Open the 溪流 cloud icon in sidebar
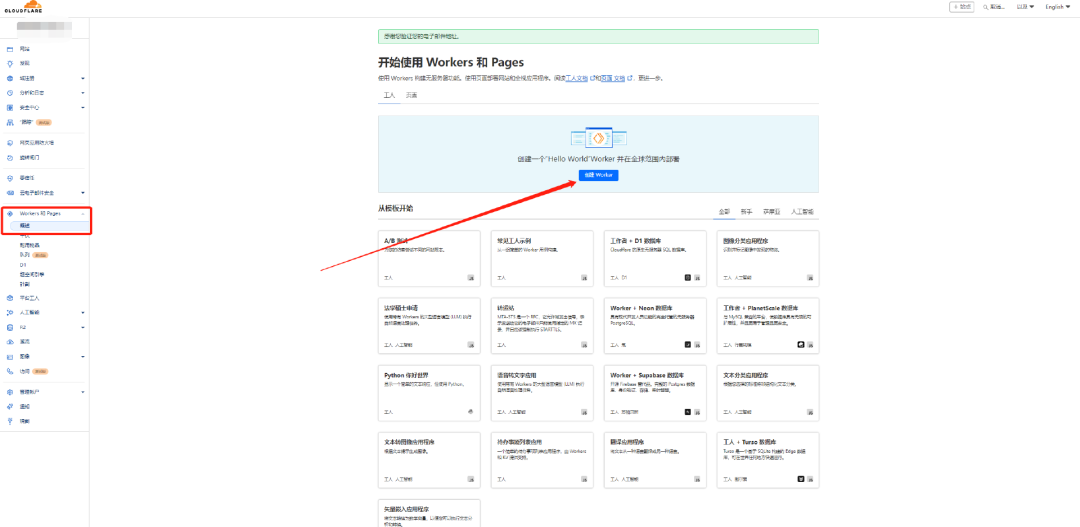Screen dimensions: 1080x527 10,342
